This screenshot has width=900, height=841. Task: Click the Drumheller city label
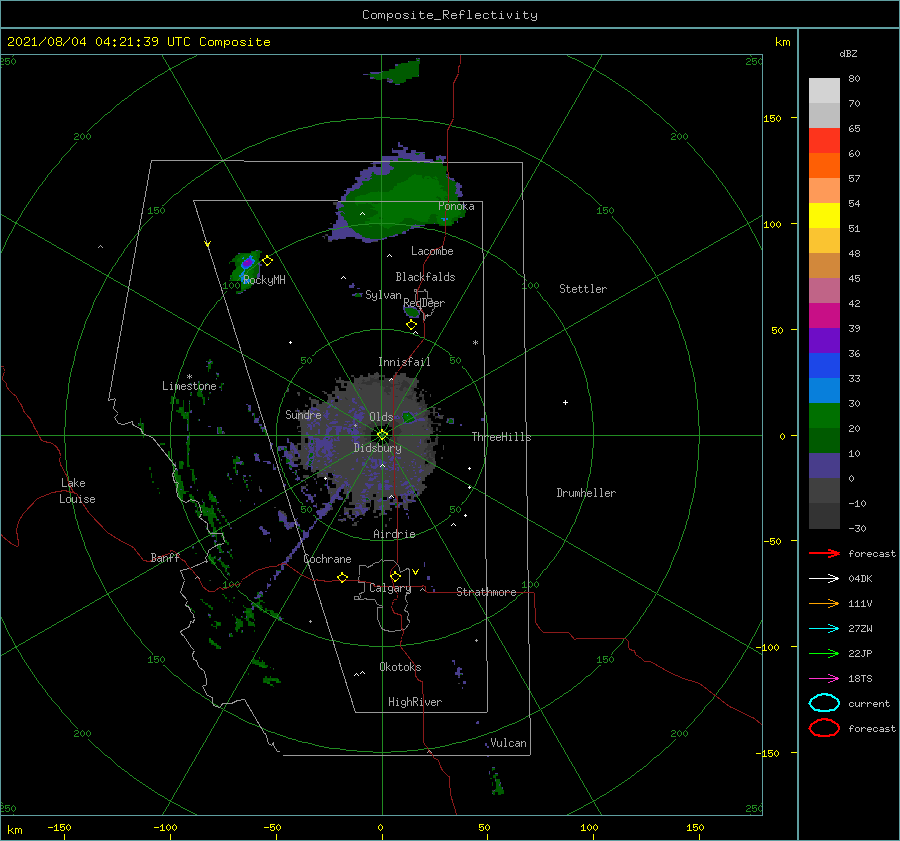[x=586, y=493]
